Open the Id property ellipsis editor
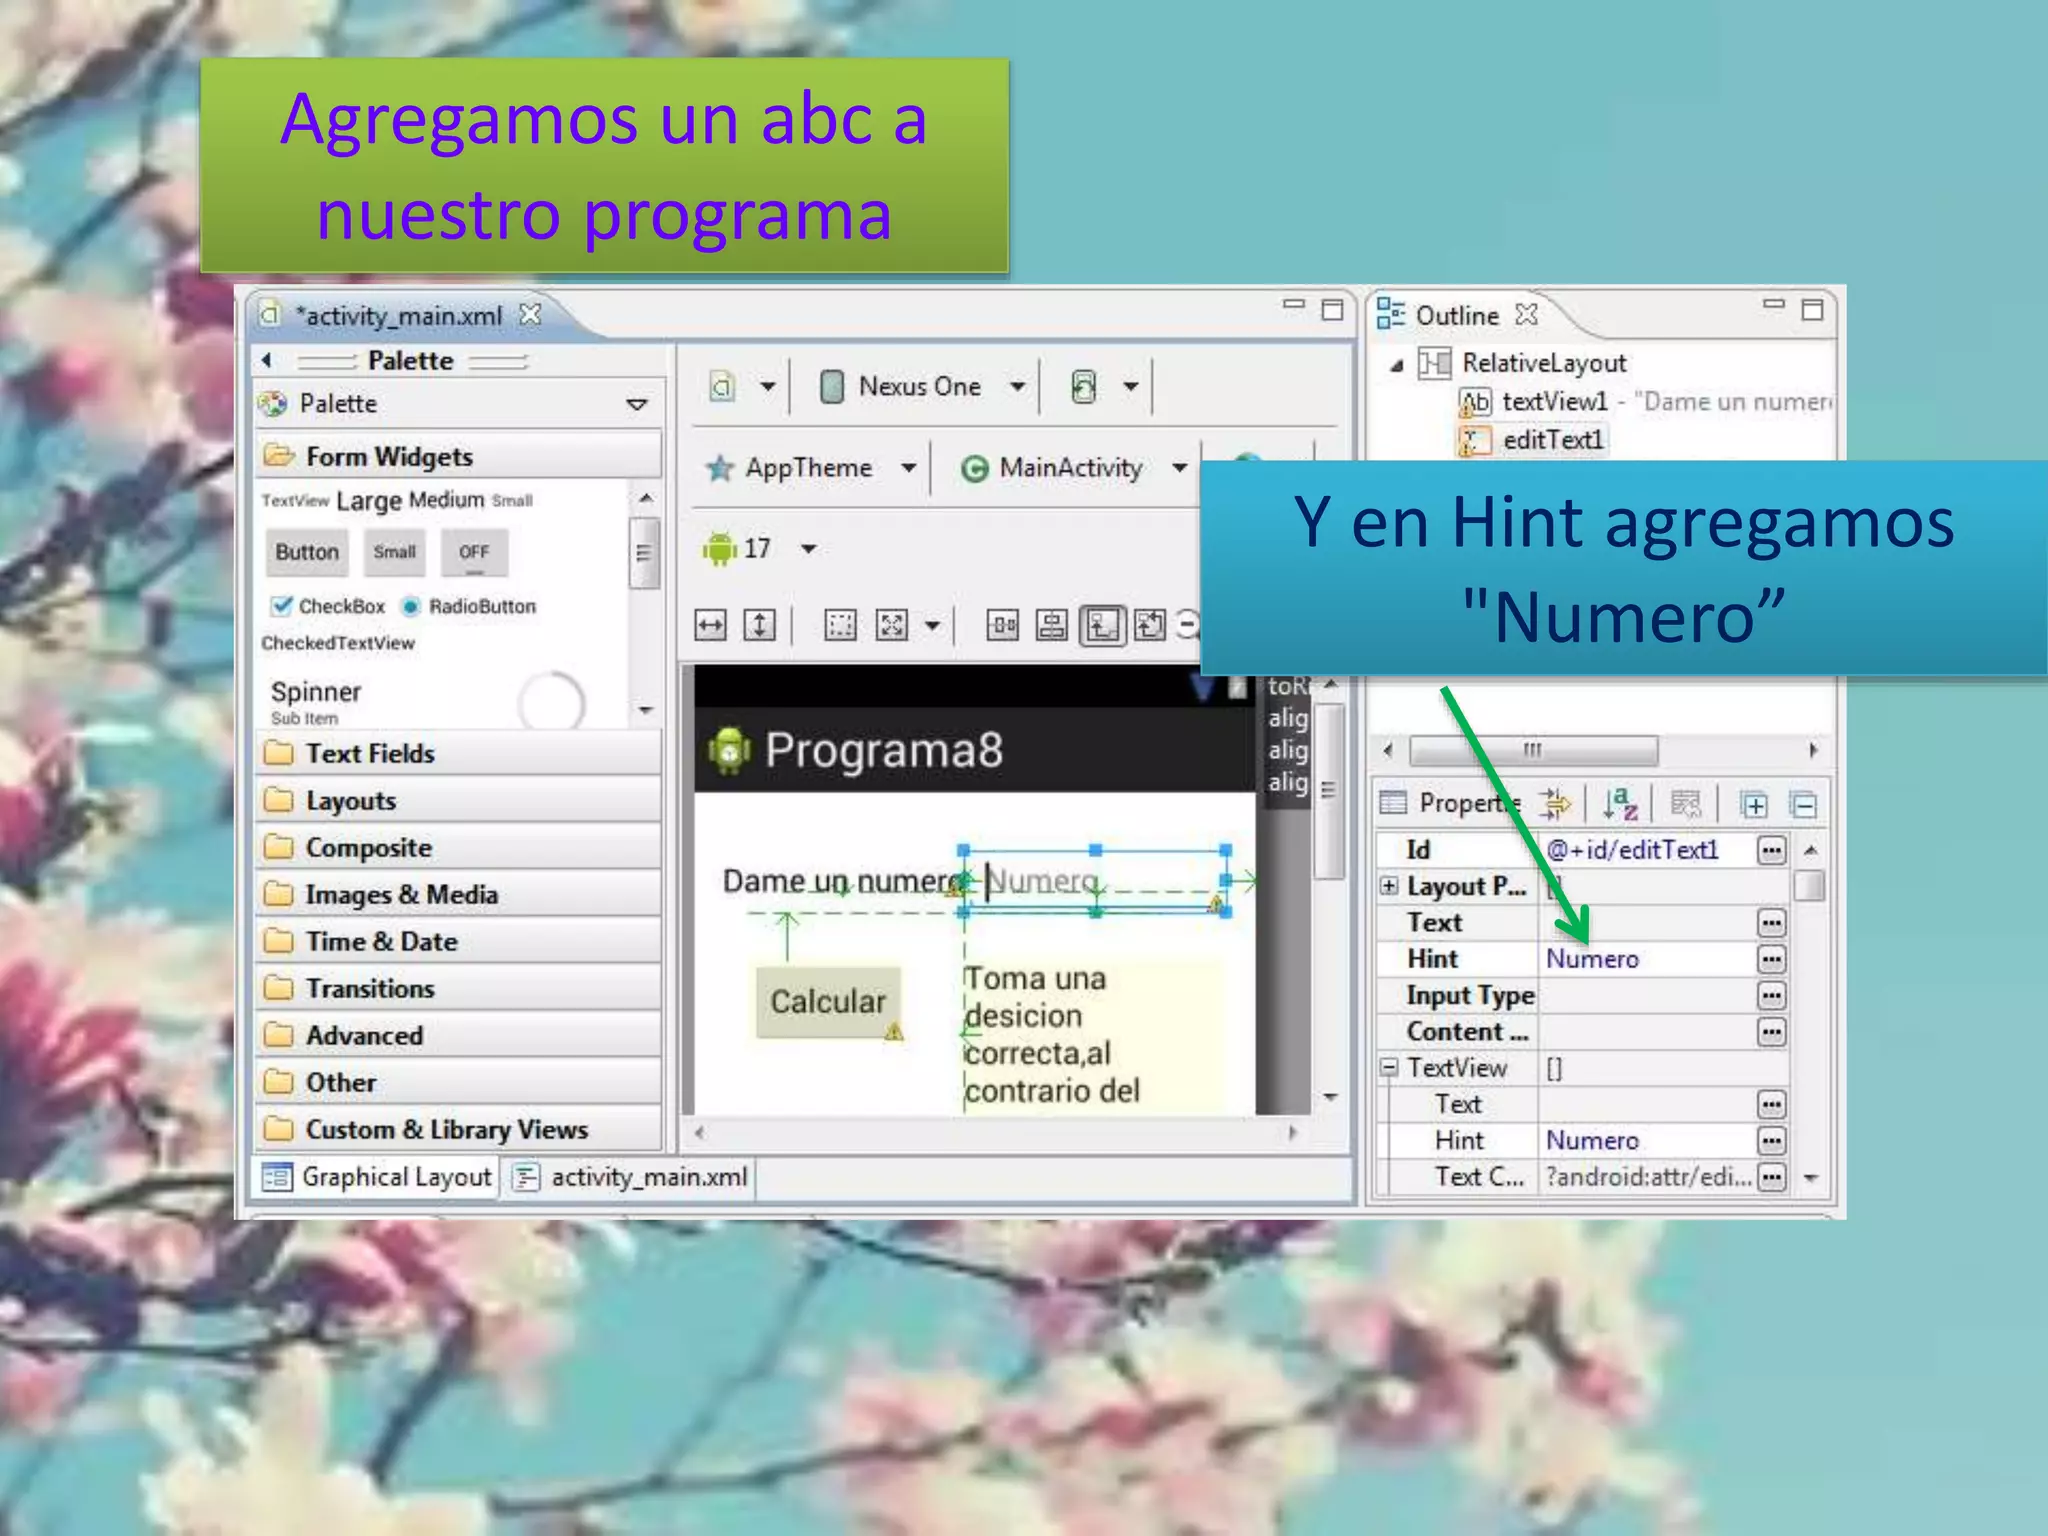This screenshot has width=2048, height=1536. [1771, 850]
